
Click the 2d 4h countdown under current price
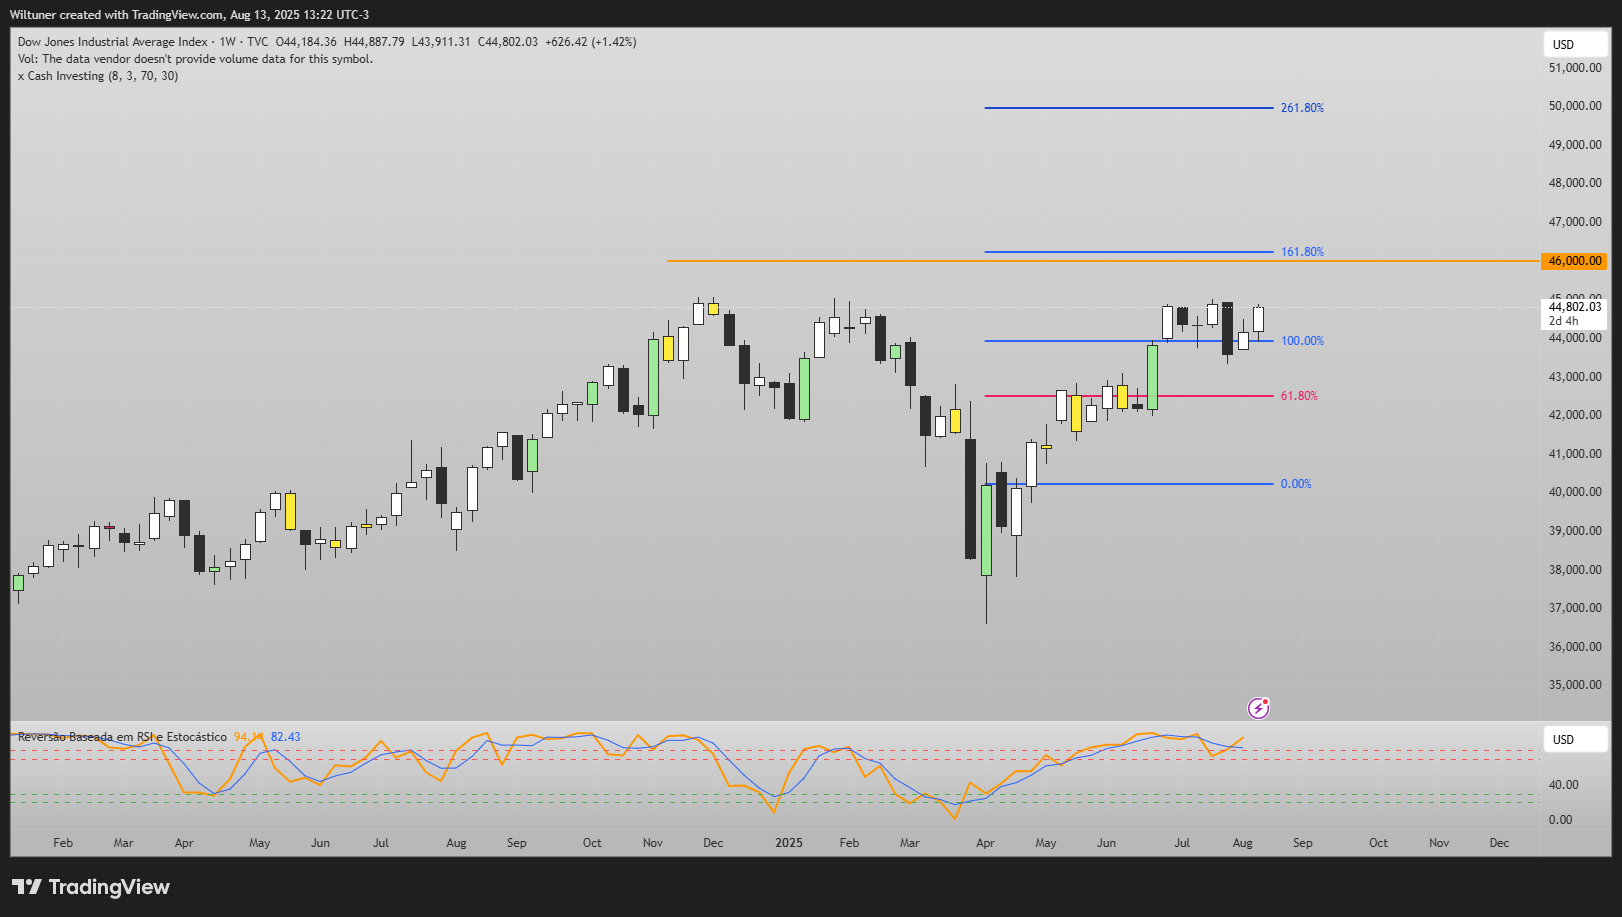pos(1563,321)
